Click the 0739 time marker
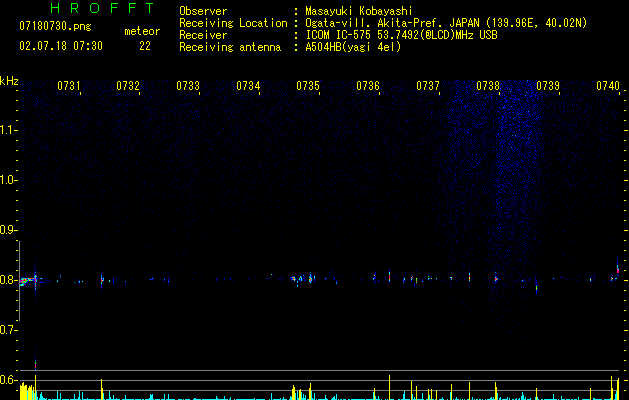629x400 pixels. point(548,85)
